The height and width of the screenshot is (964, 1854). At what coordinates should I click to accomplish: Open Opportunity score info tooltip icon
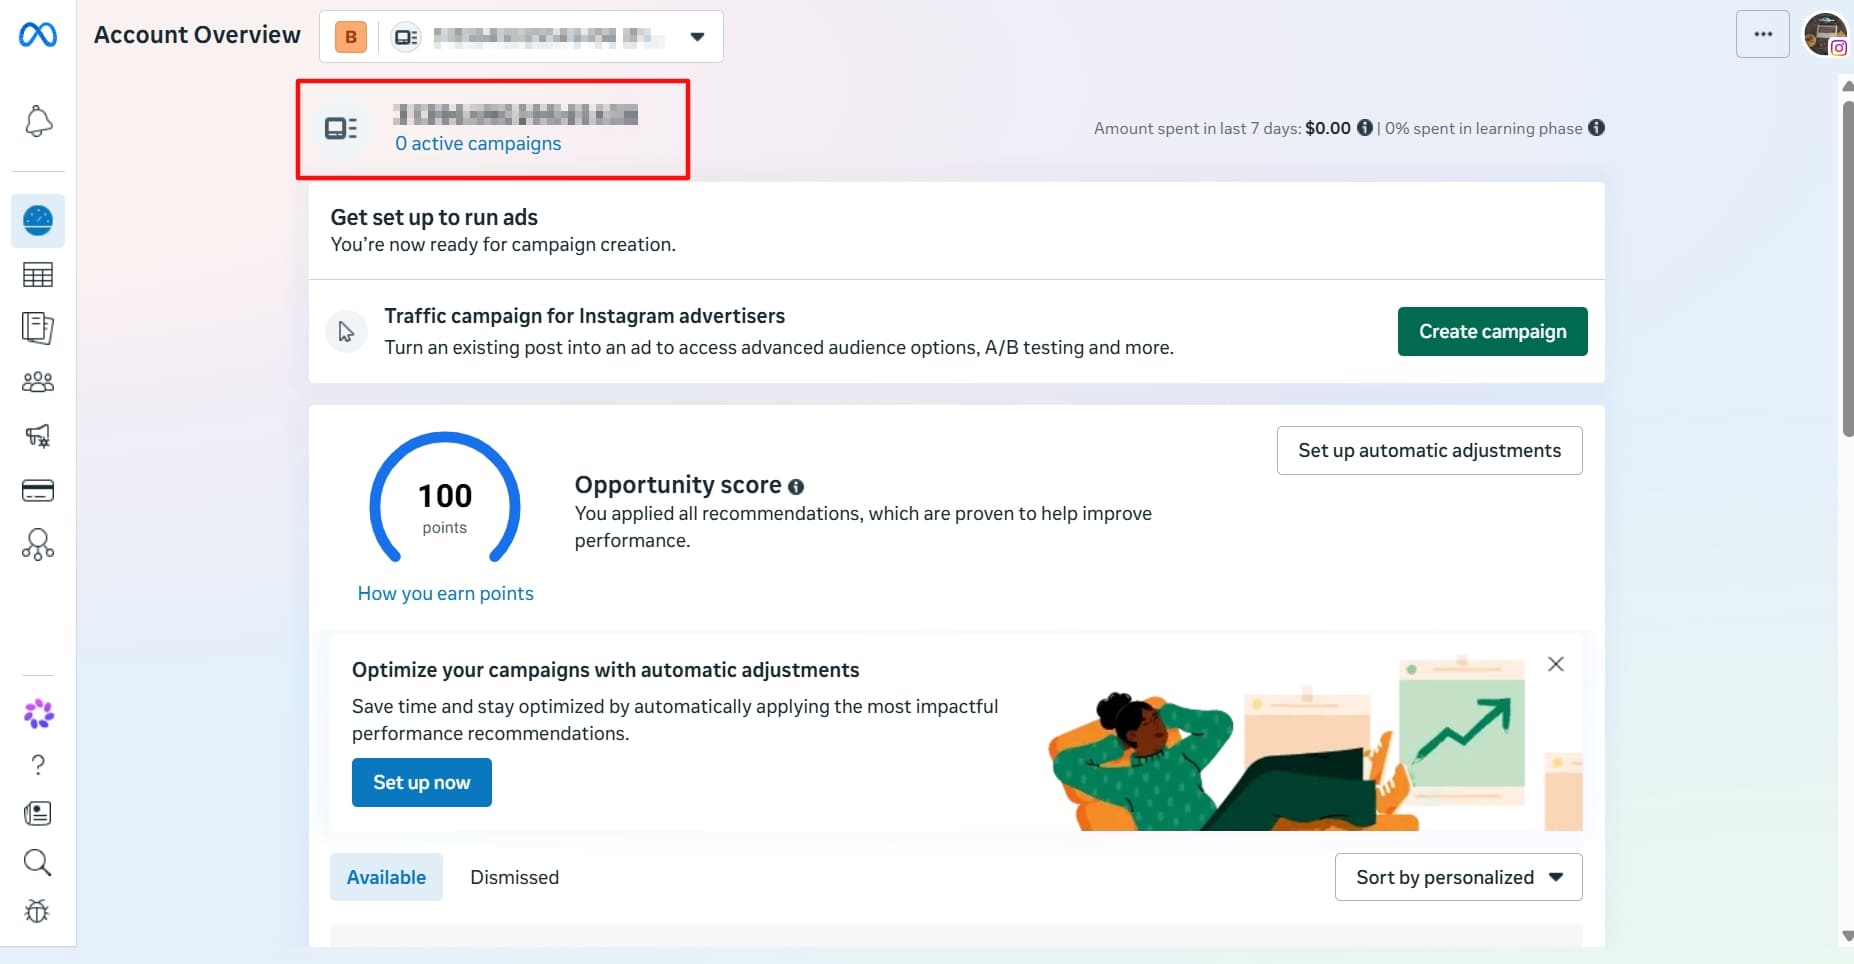(x=796, y=487)
